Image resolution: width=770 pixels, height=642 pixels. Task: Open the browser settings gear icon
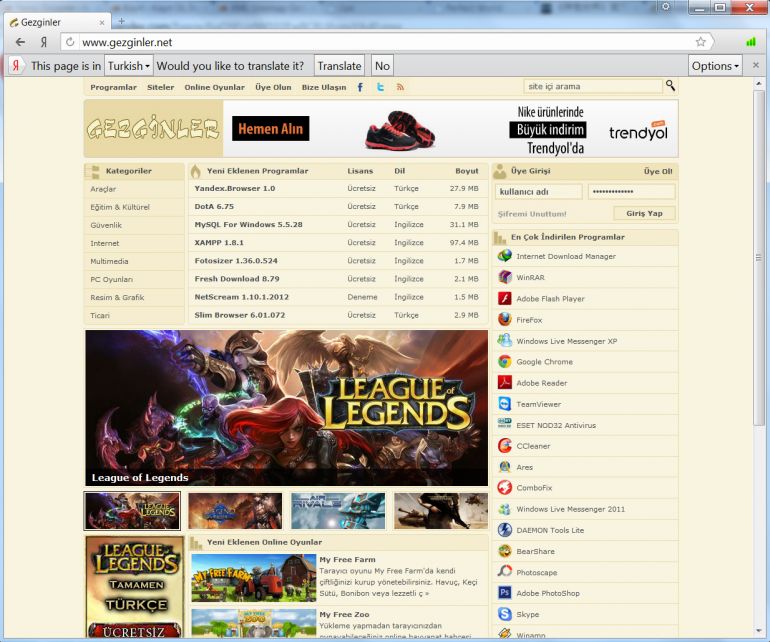666,6
